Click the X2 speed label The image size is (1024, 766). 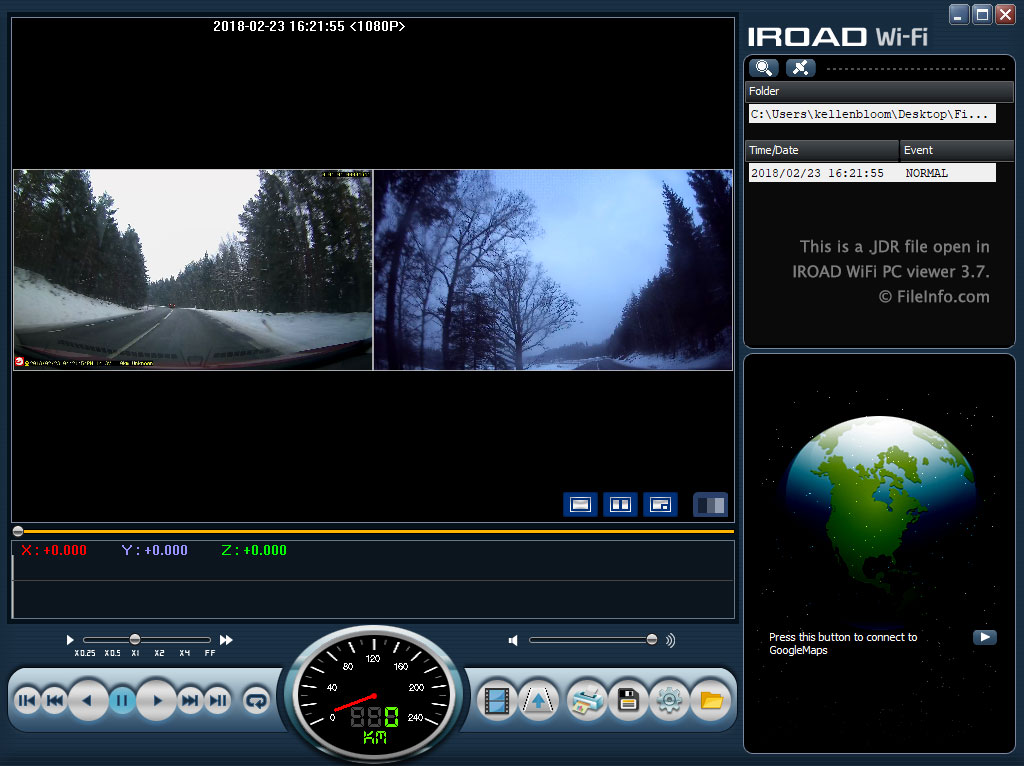159,653
